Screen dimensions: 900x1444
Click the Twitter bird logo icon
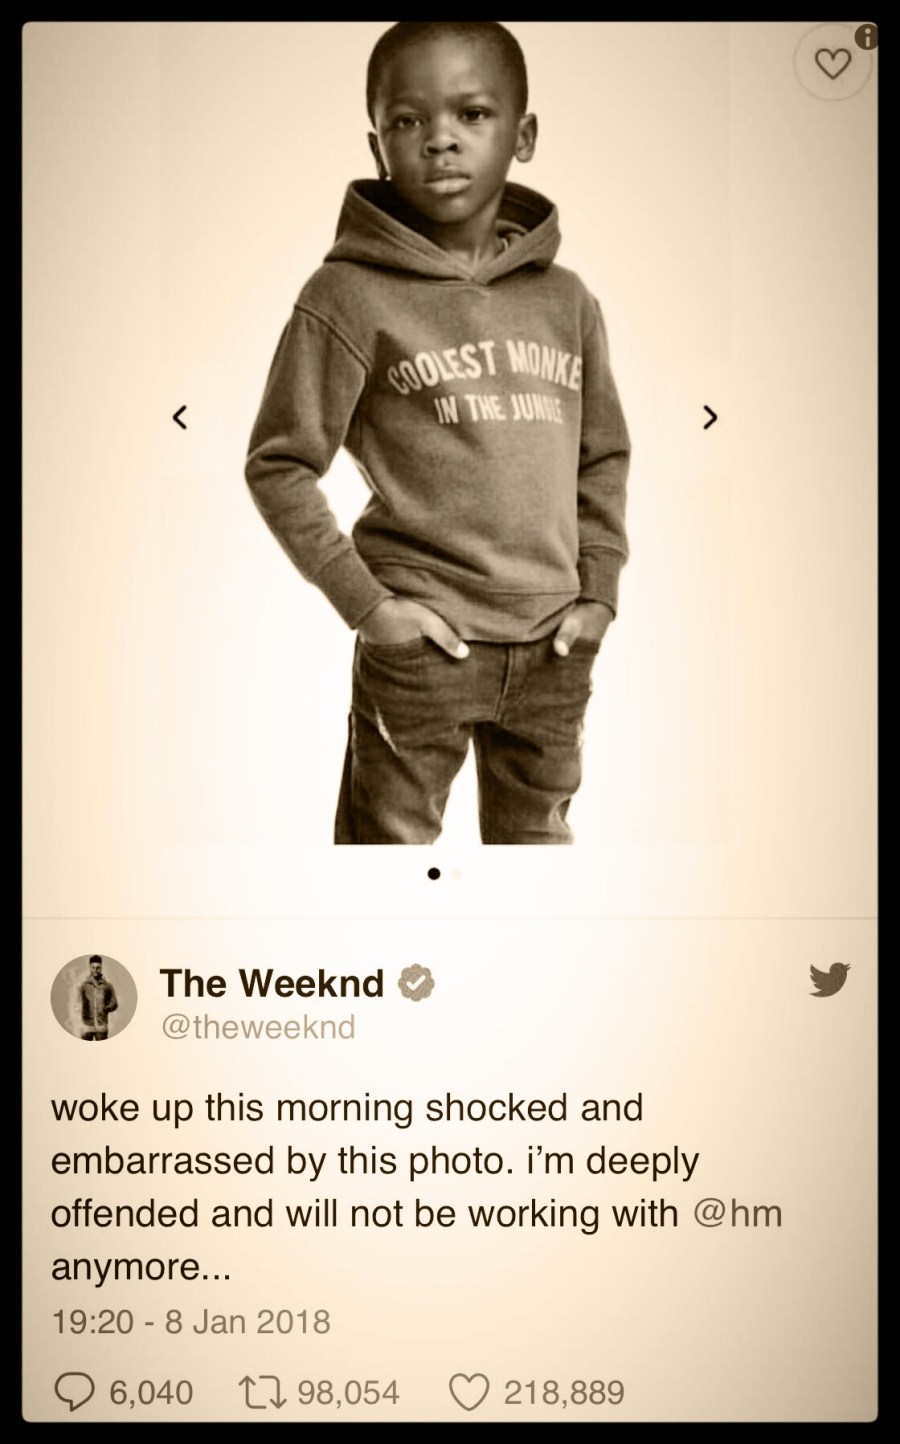tap(829, 980)
